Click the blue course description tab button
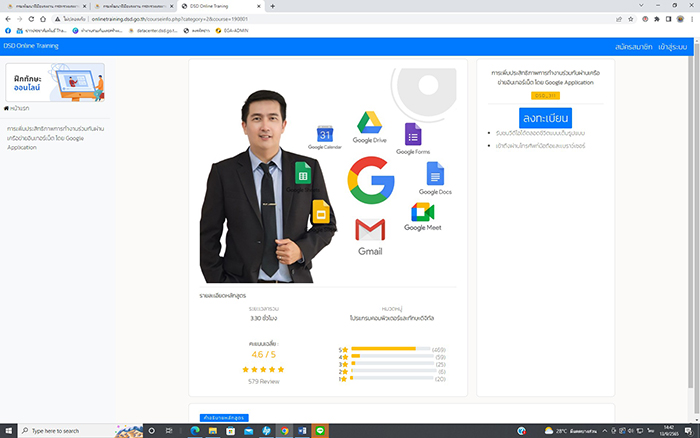This screenshot has height=438, width=700. pyautogui.click(x=224, y=418)
